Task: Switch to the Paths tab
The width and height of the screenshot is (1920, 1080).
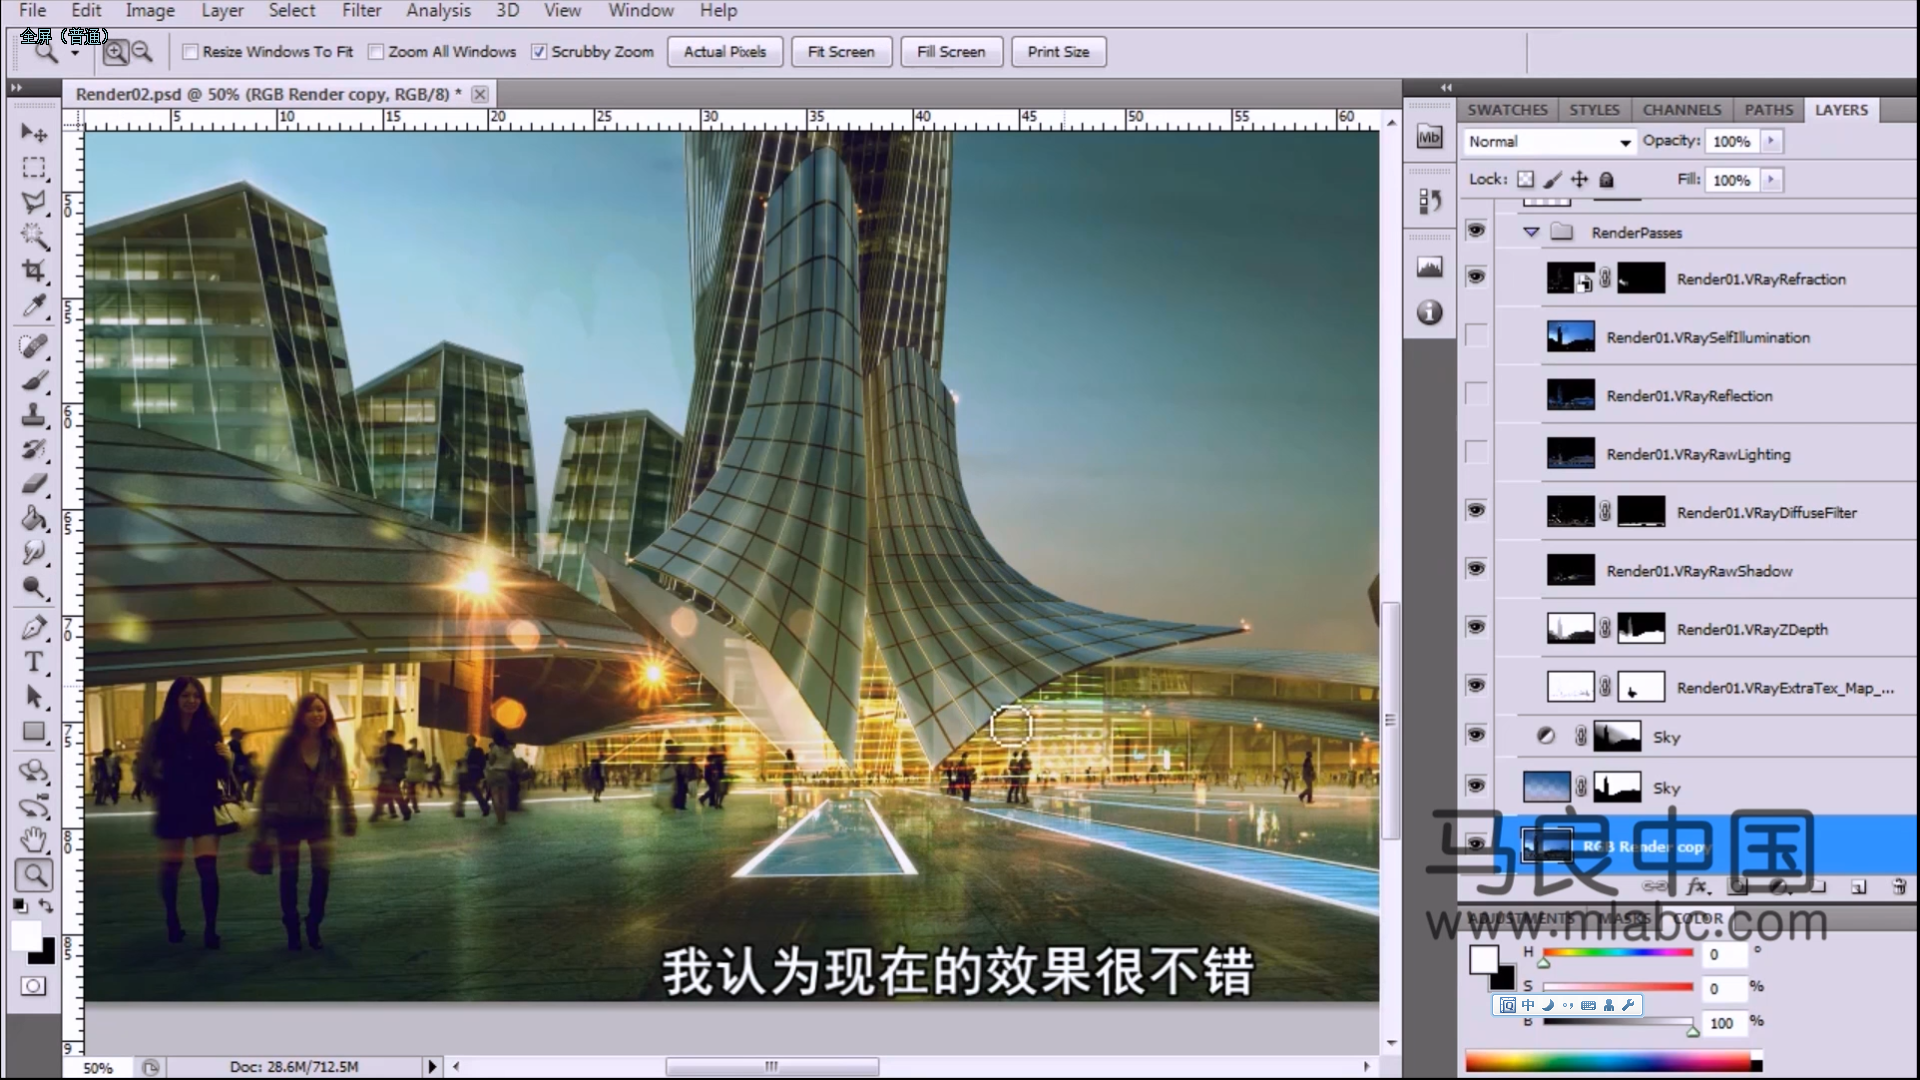Action: point(1769,110)
